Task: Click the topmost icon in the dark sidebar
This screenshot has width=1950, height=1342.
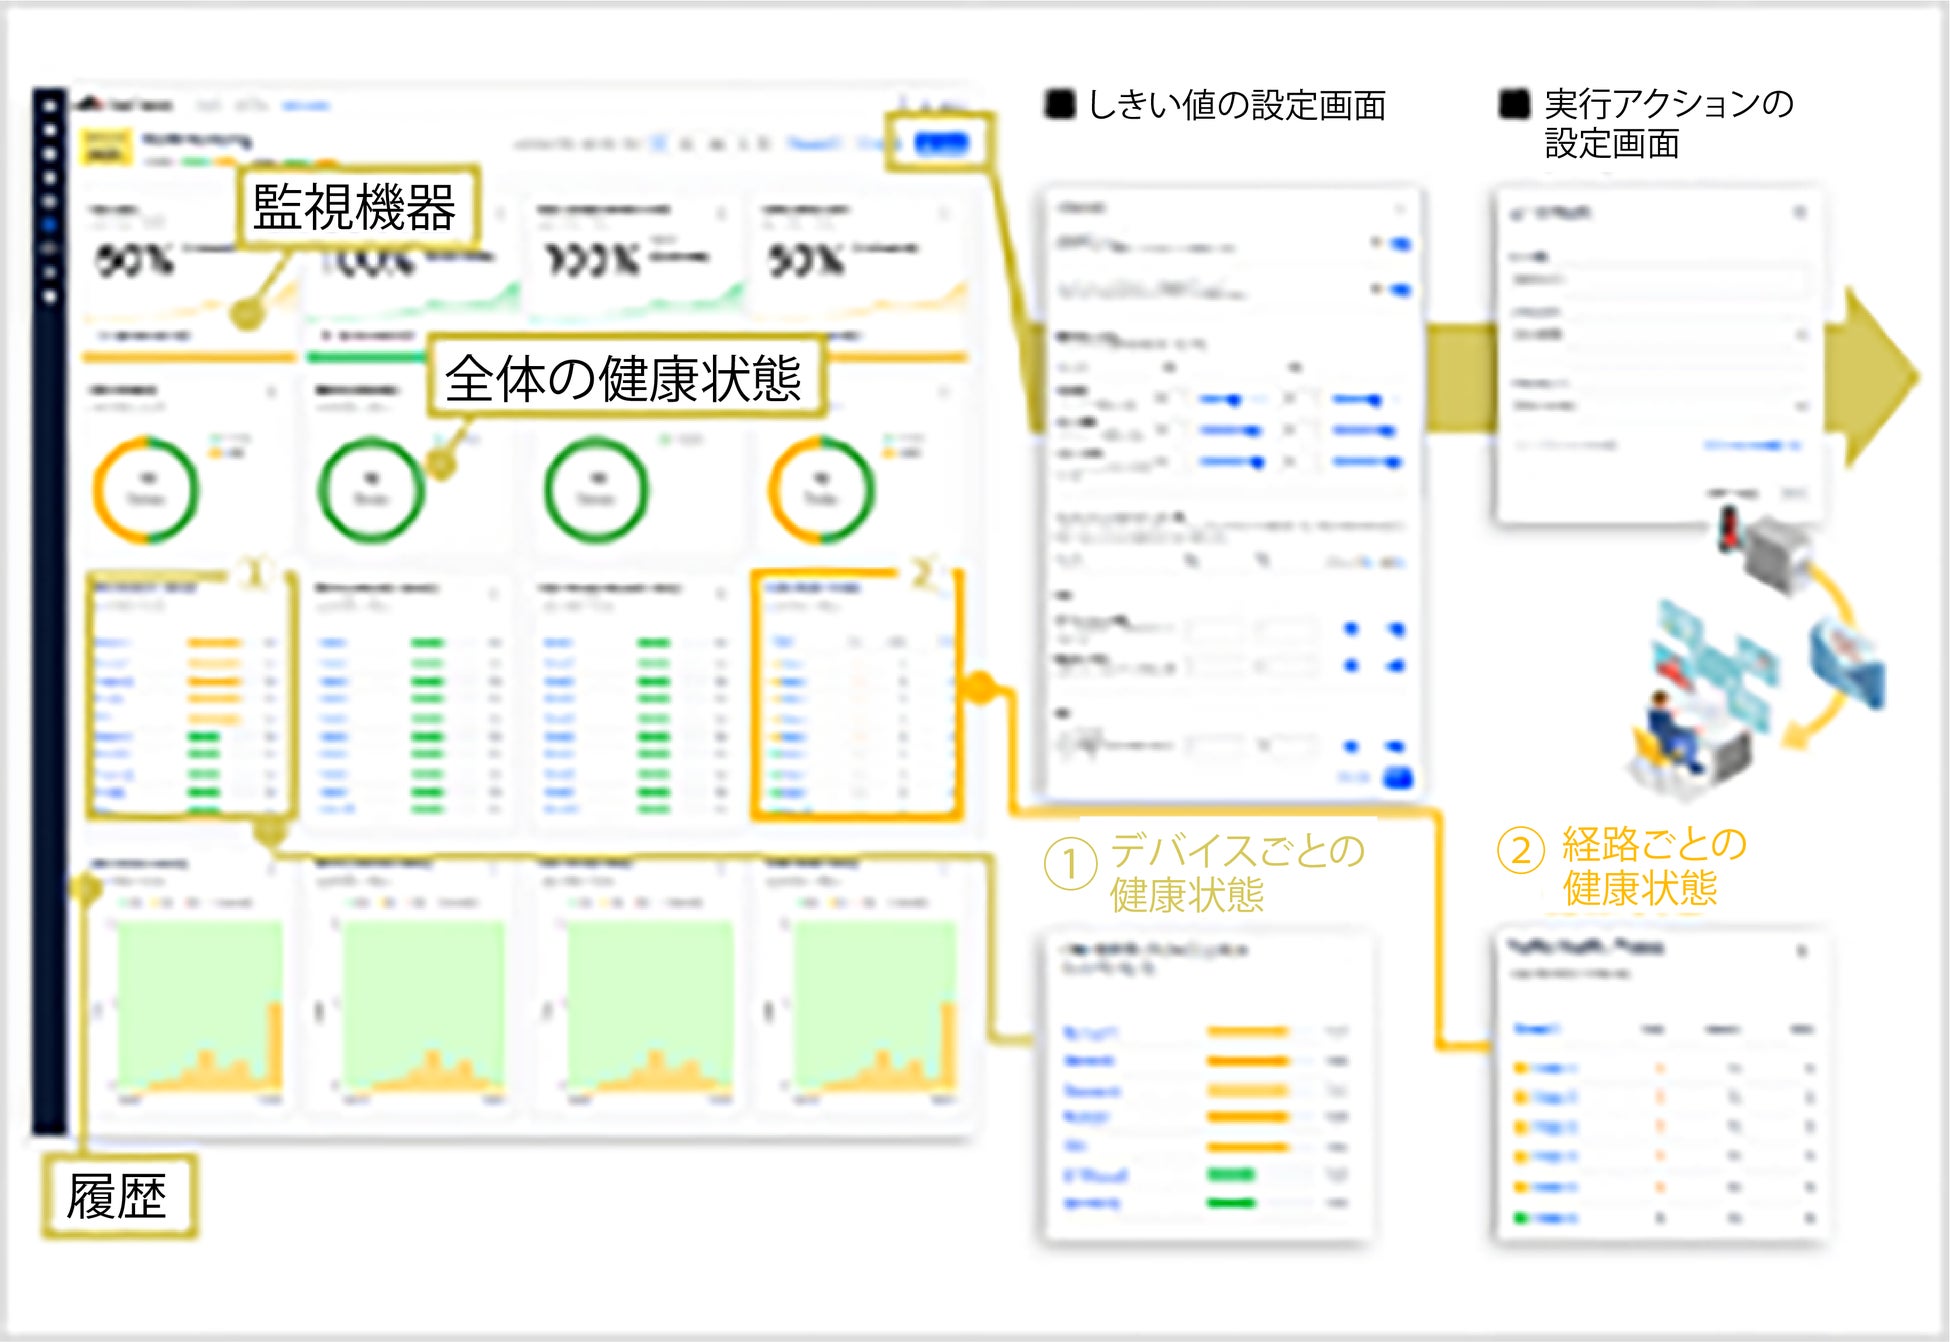Action: click(50, 105)
